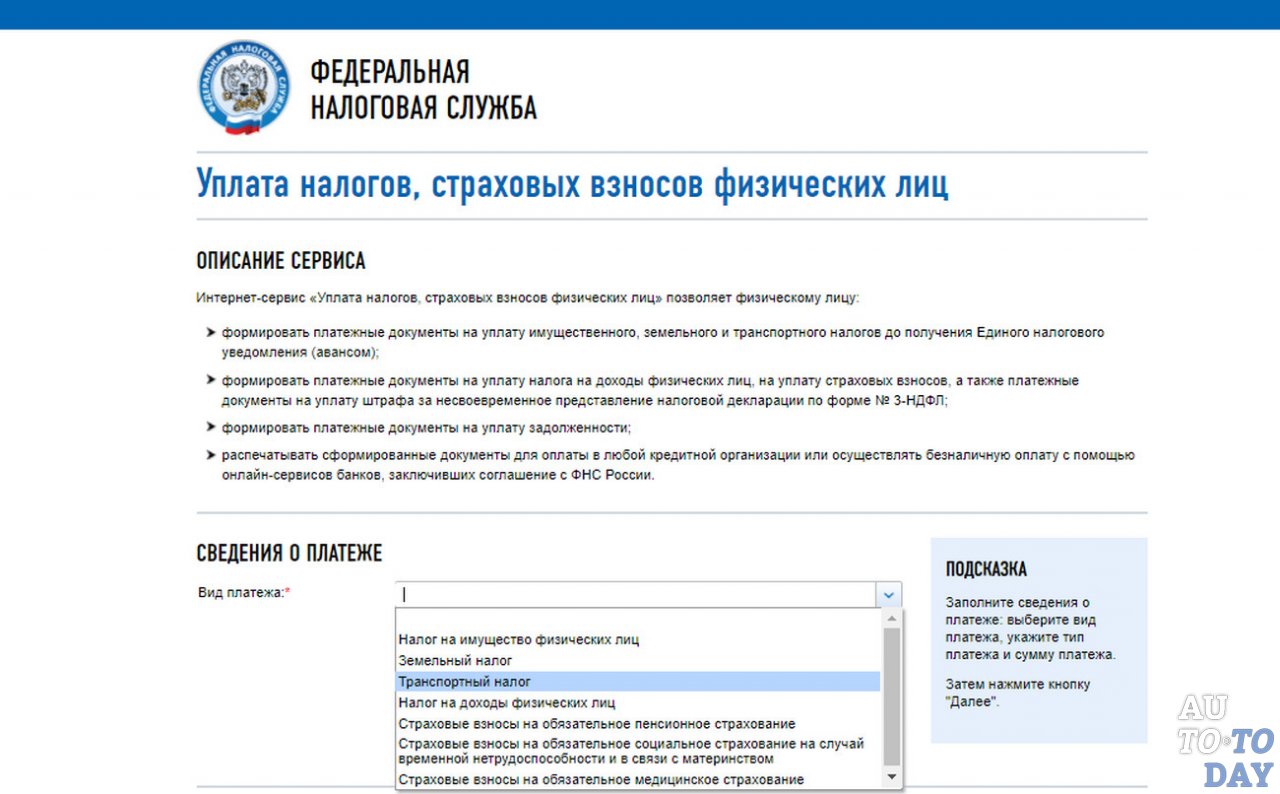Click the arrow bullet beside "распечатывать сформированные документы"
The image size is (1280, 794).
[210, 455]
